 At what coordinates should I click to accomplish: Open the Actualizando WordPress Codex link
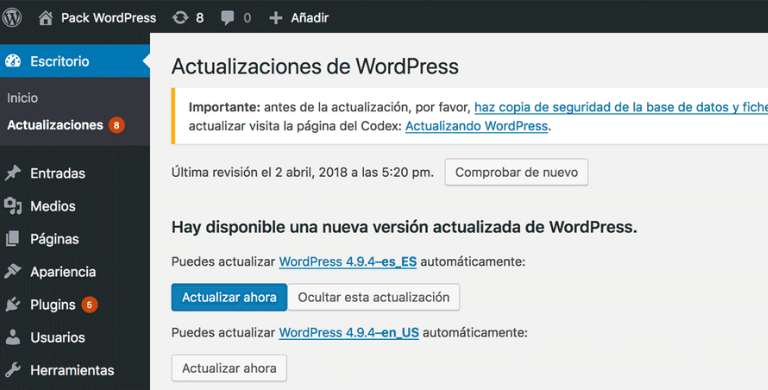tap(477, 126)
